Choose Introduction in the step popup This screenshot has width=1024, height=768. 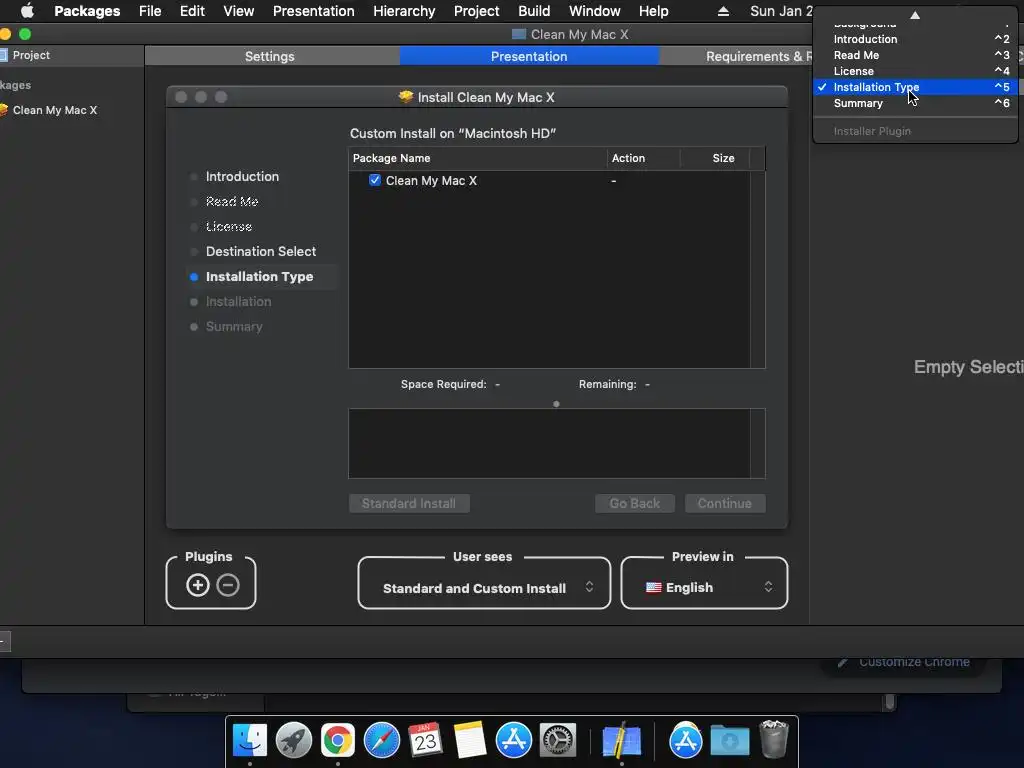pyautogui.click(x=915, y=39)
